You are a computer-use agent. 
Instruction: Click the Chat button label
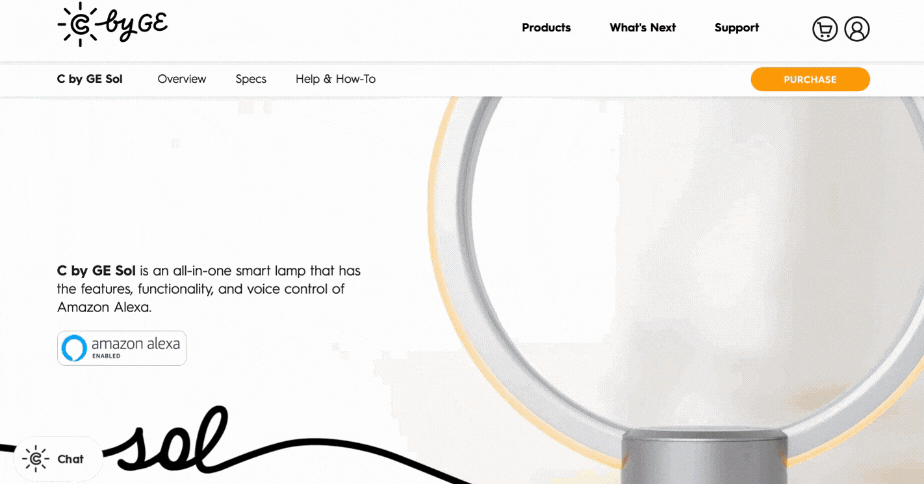70,459
